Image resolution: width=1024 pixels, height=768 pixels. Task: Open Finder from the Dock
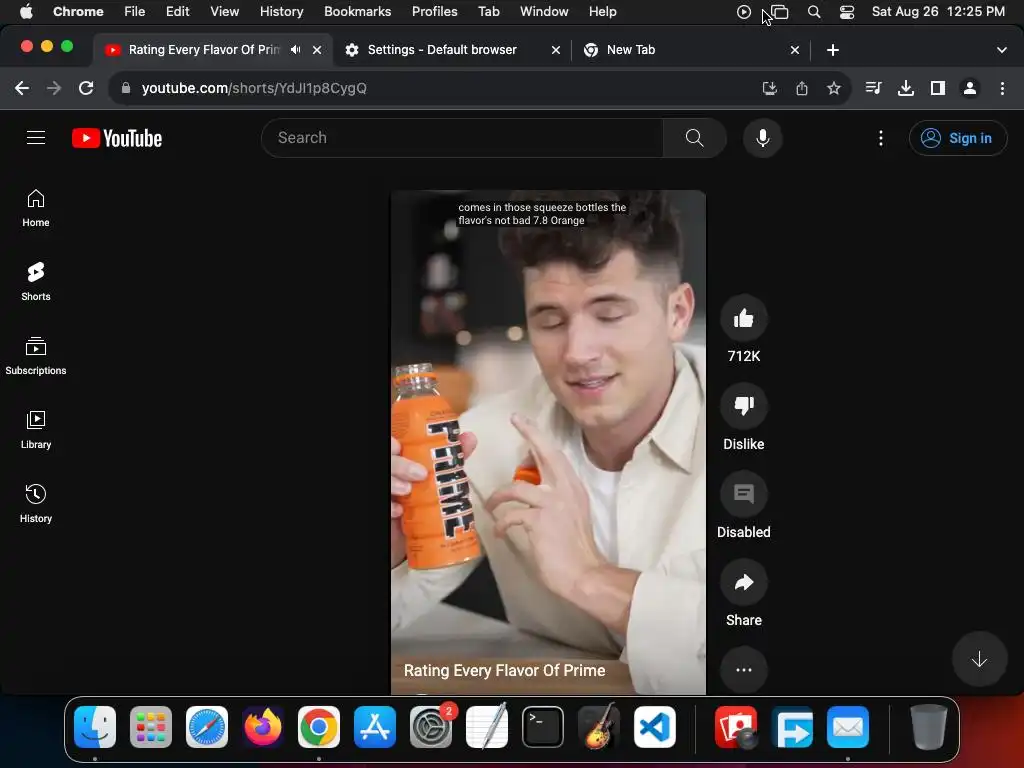coord(95,727)
